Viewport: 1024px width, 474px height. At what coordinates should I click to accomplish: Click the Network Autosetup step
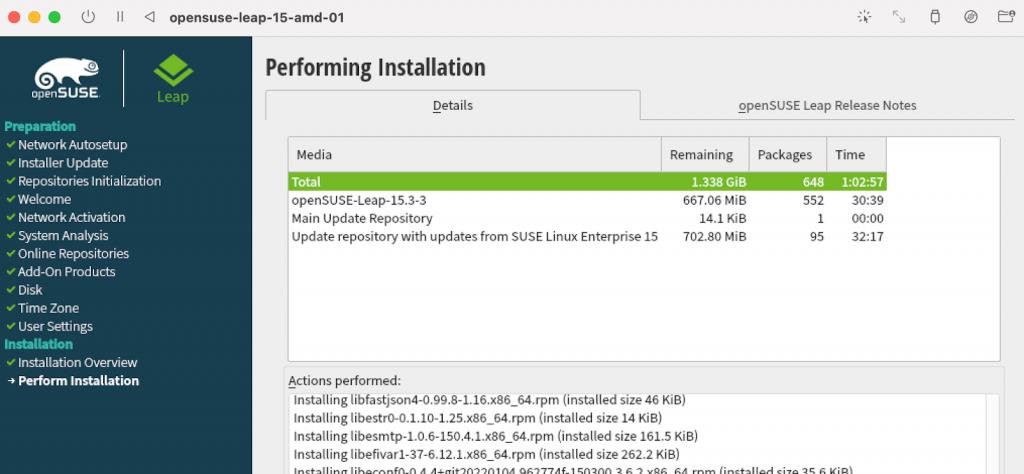[x=72, y=144]
